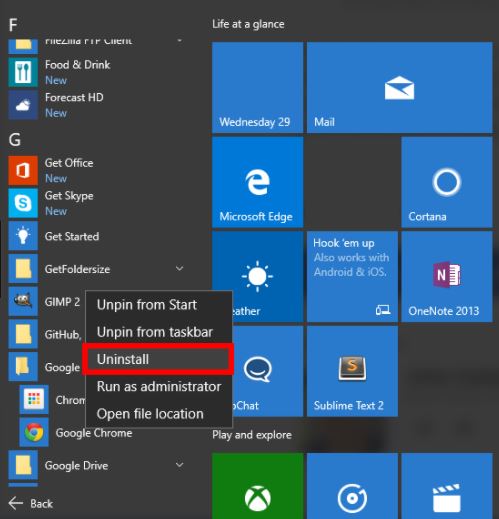Viewport: 499px width, 519px height.
Task: Click the Google folder icon
Action: click(23, 366)
